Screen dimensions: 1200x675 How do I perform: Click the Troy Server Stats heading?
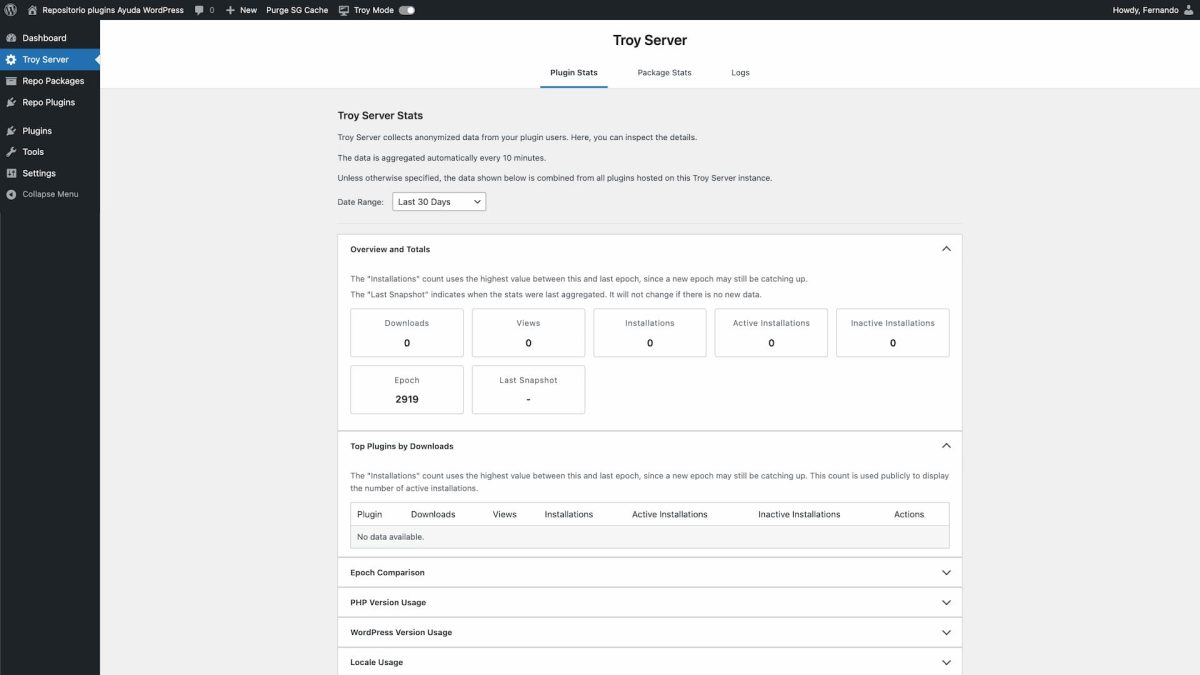pyautogui.click(x=380, y=116)
